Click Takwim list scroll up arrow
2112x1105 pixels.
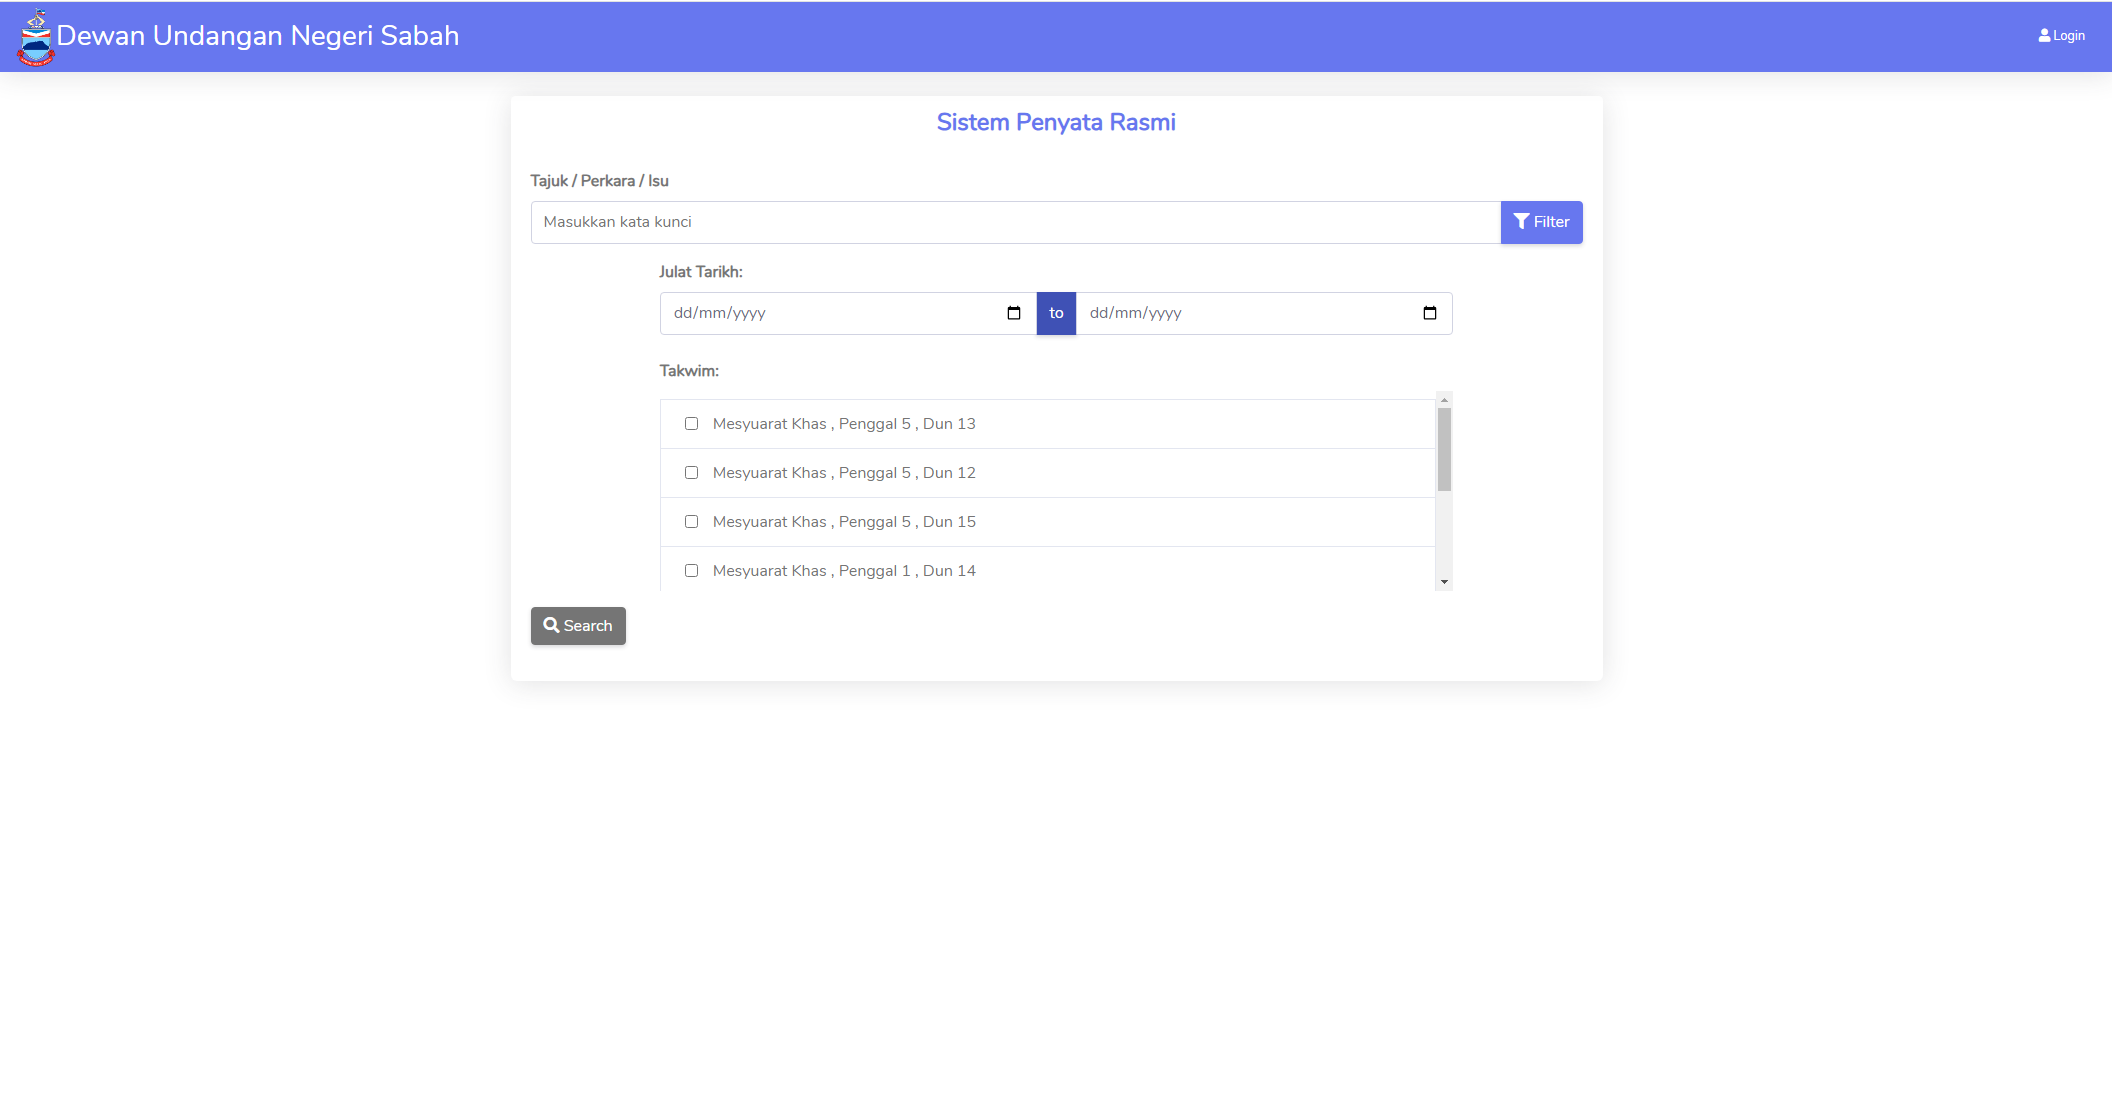[x=1444, y=400]
